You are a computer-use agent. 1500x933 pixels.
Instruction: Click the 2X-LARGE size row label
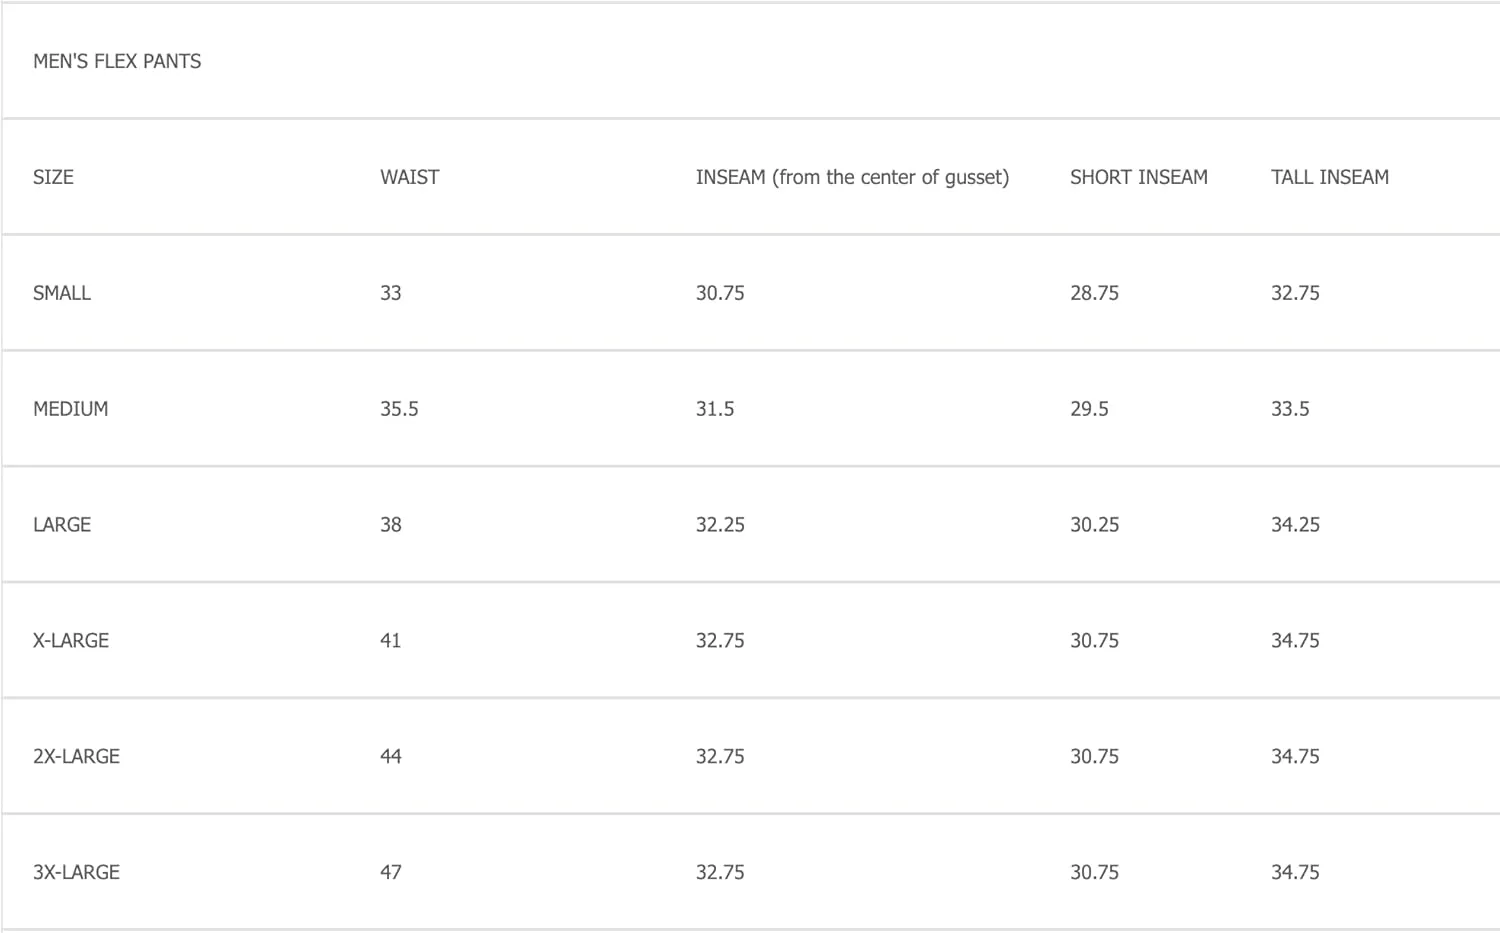76,757
